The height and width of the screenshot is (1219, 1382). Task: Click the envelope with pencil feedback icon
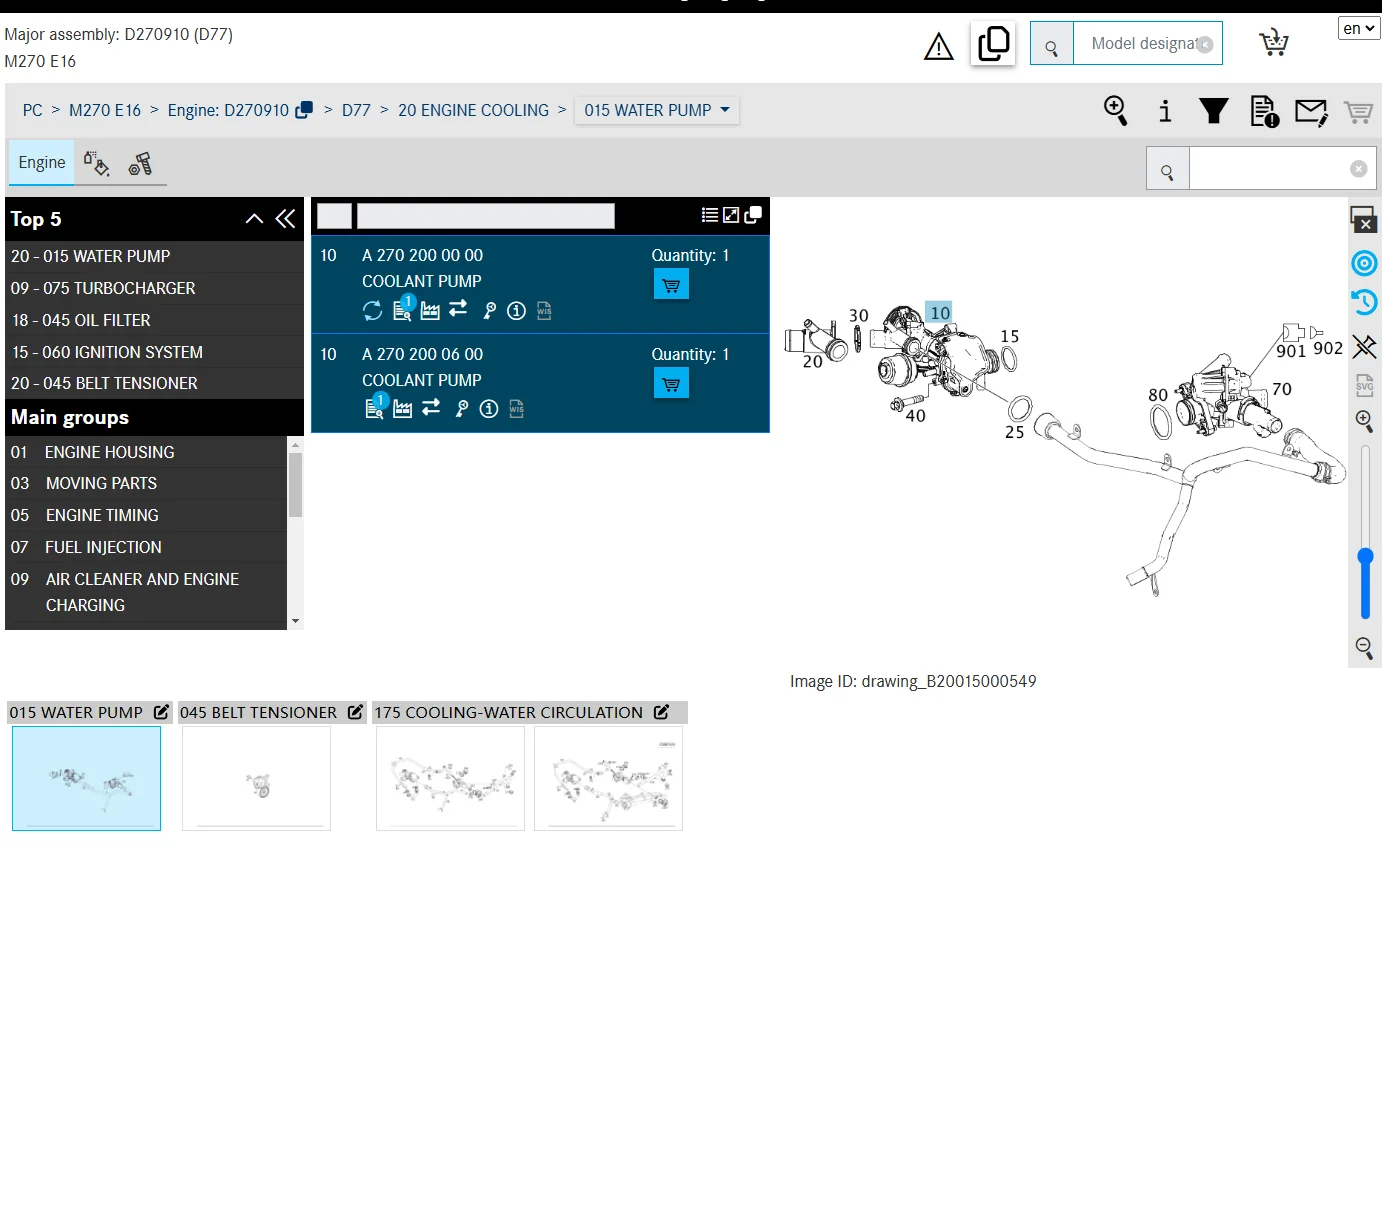1311,111
